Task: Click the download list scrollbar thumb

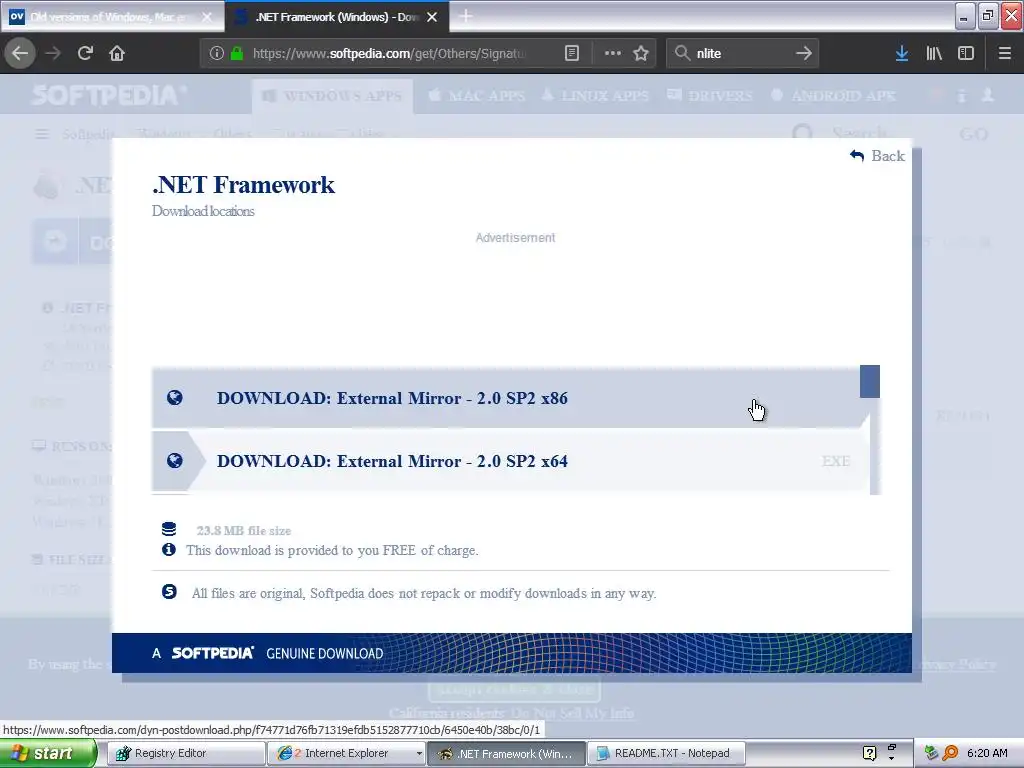Action: [870, 381]
